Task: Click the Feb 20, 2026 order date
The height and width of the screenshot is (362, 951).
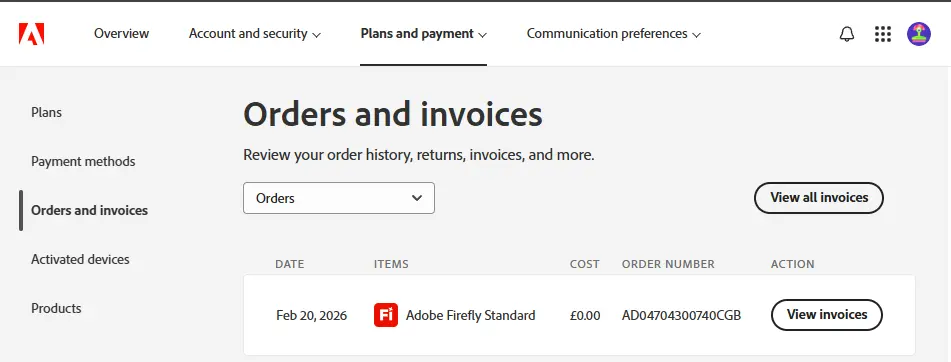Action: click(x=312, y=315)
